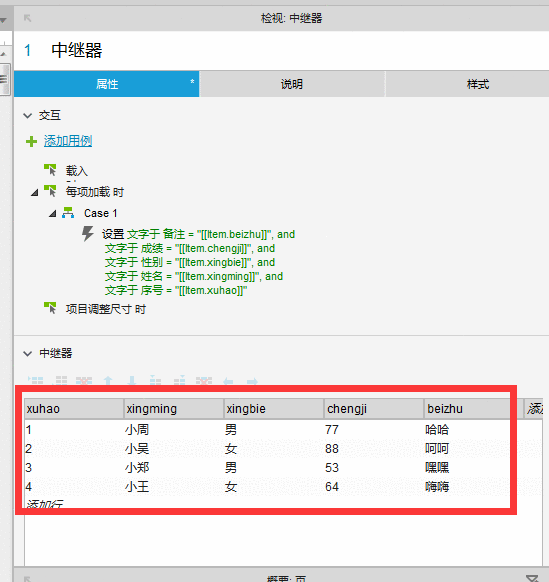Click the move row up arrow icon
Image resolution: width=549 pixels, height=582 pixels.
coord(108,381)
